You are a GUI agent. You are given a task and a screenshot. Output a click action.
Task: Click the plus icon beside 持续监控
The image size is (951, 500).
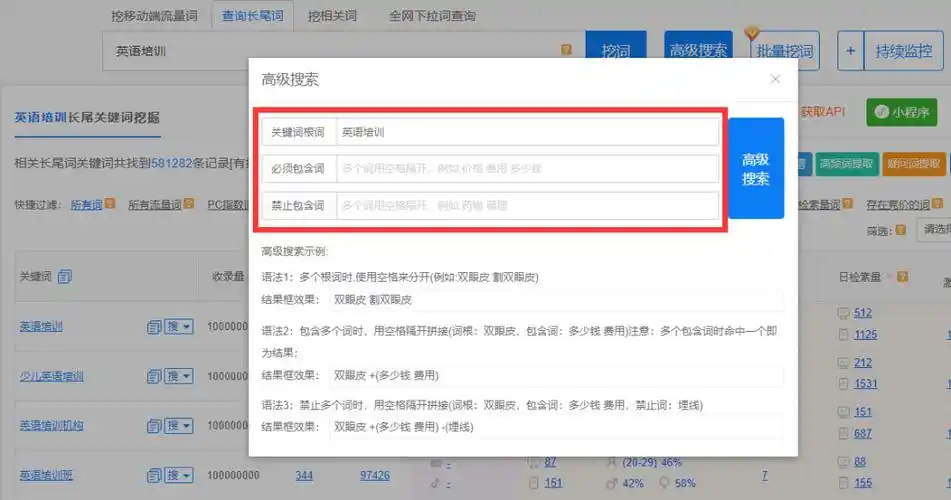point(850,51)
